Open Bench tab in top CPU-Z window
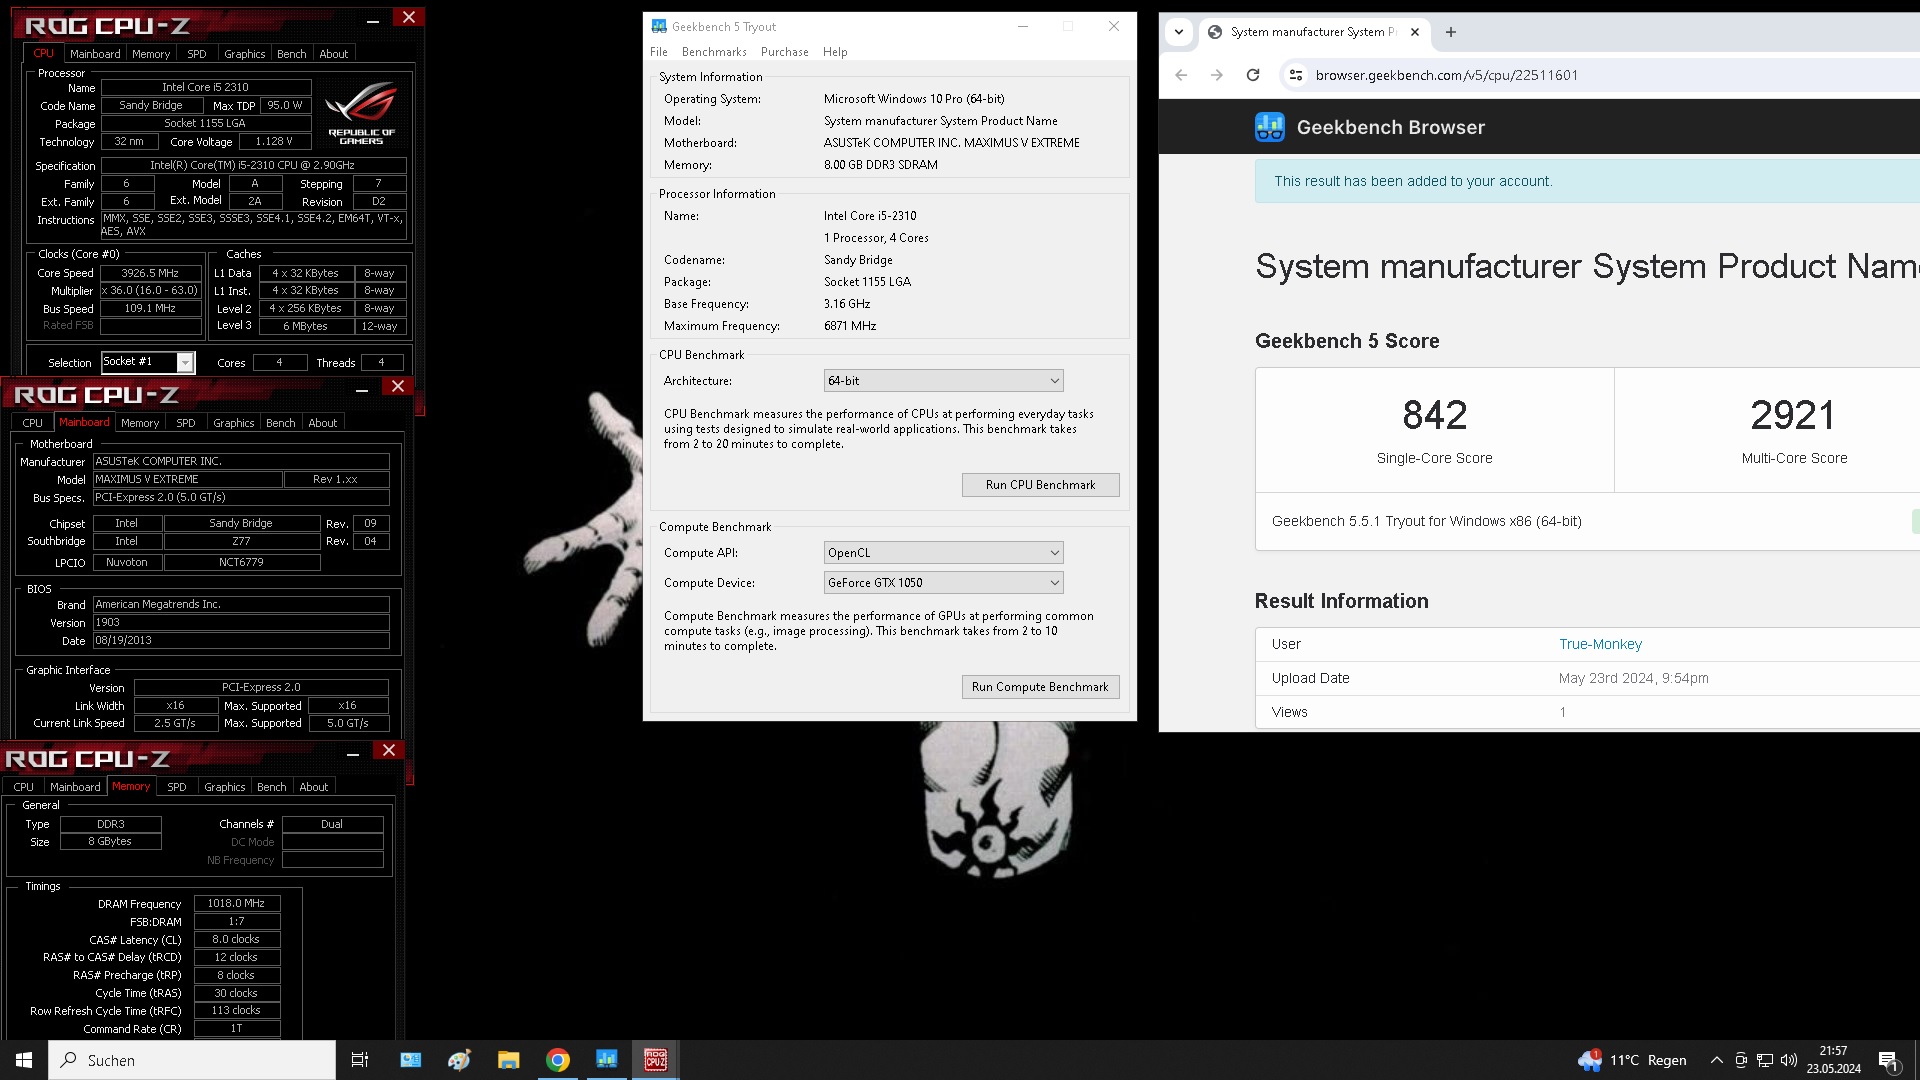This screenshot has height=1080, width=1920. pos(292,54)
